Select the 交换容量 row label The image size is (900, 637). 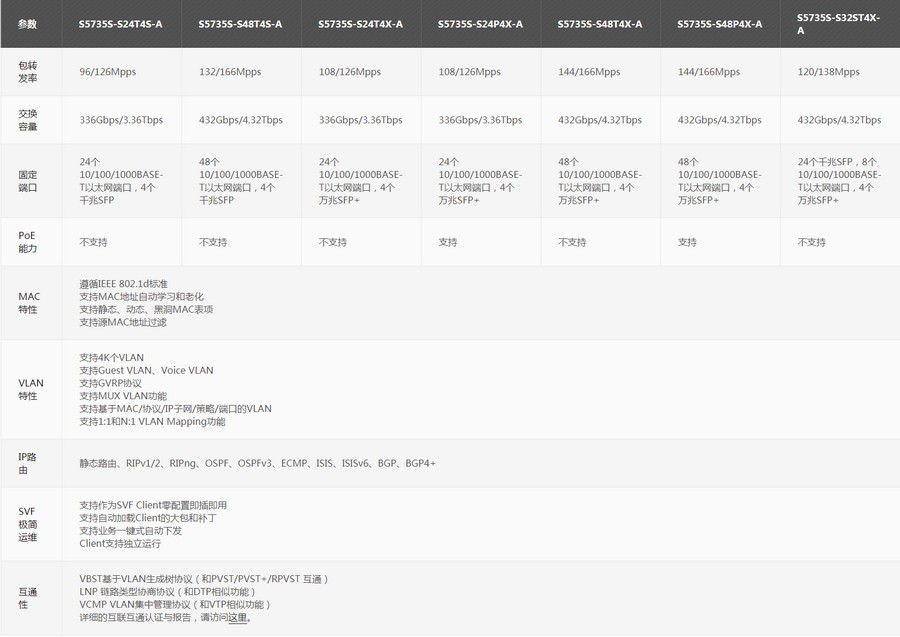[27, 120]
